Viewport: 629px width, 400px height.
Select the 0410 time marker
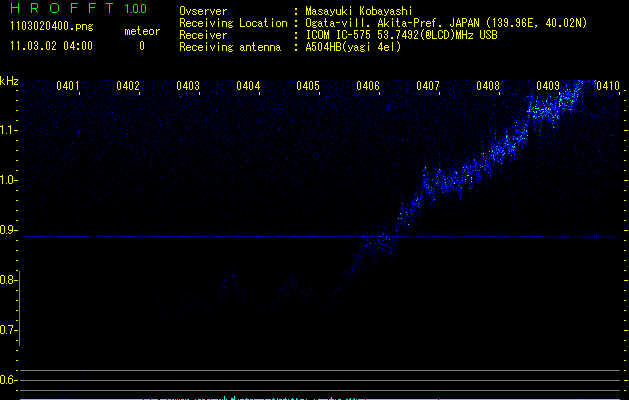tap(608, 86)
